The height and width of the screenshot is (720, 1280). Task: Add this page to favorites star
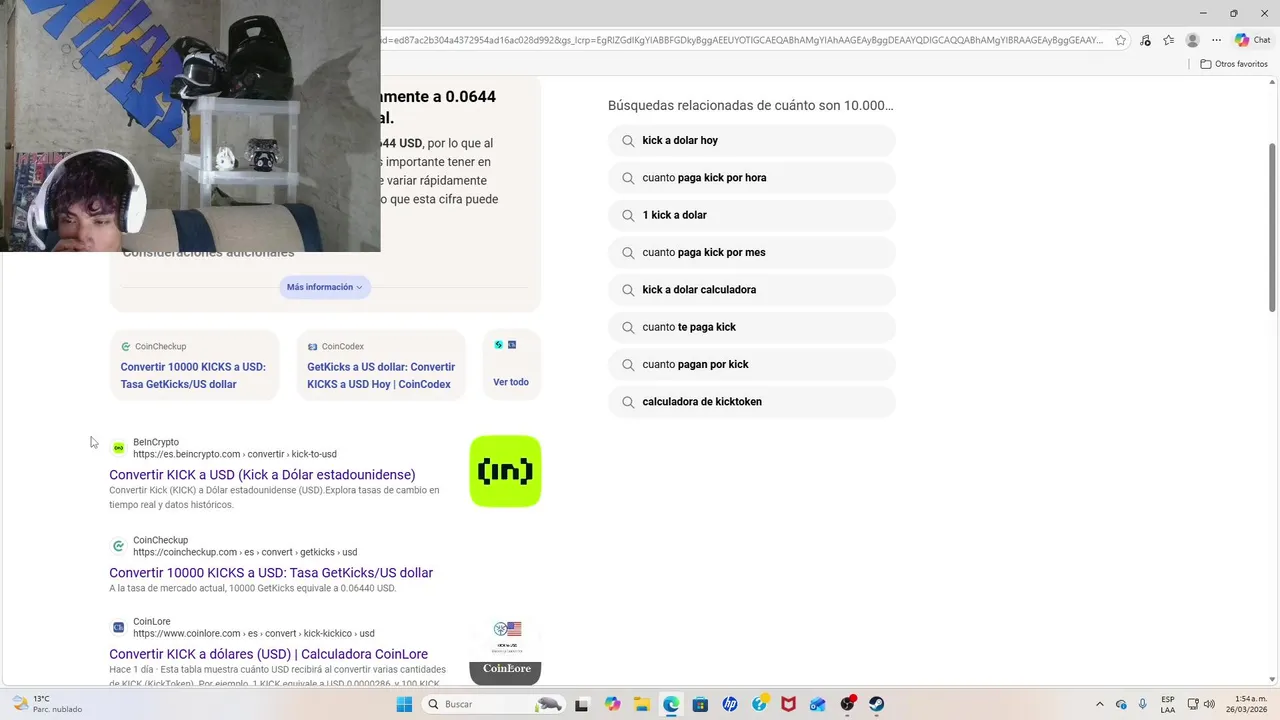[1121, 40]
